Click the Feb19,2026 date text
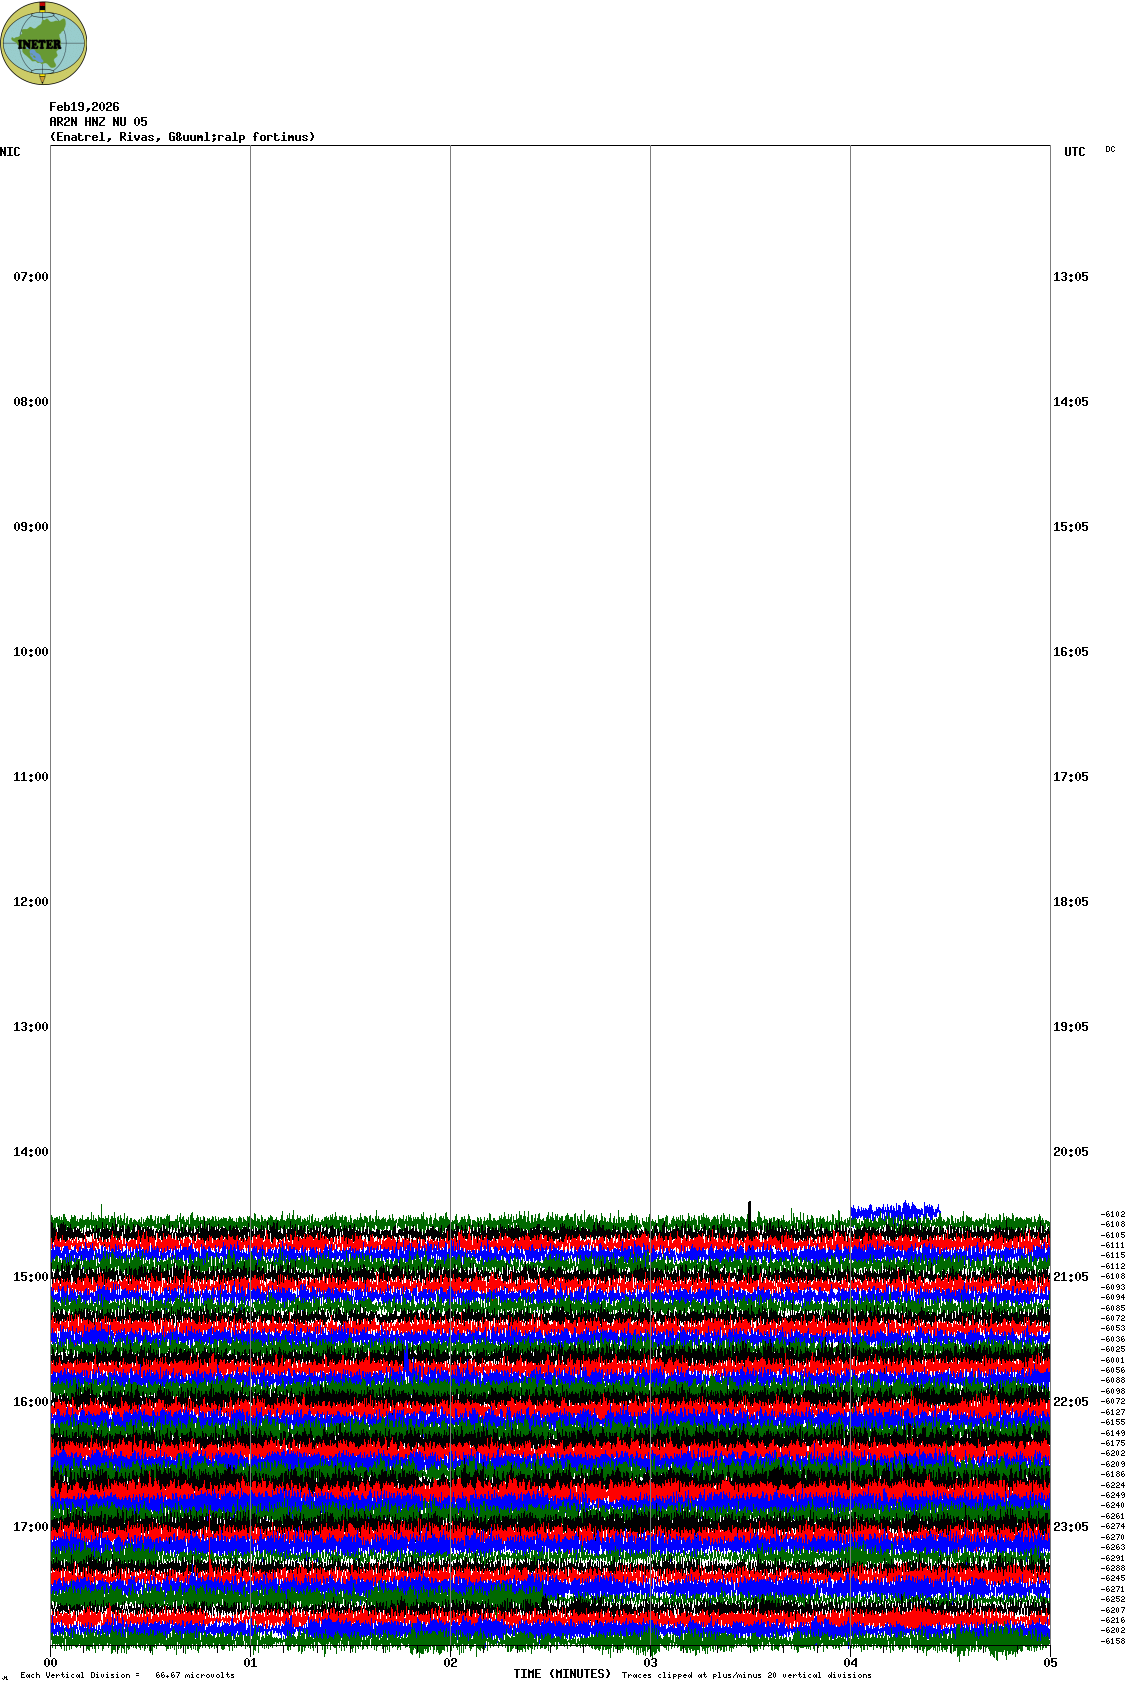The width and height of the screenshot is (1130, 1689). click(84, 107)
